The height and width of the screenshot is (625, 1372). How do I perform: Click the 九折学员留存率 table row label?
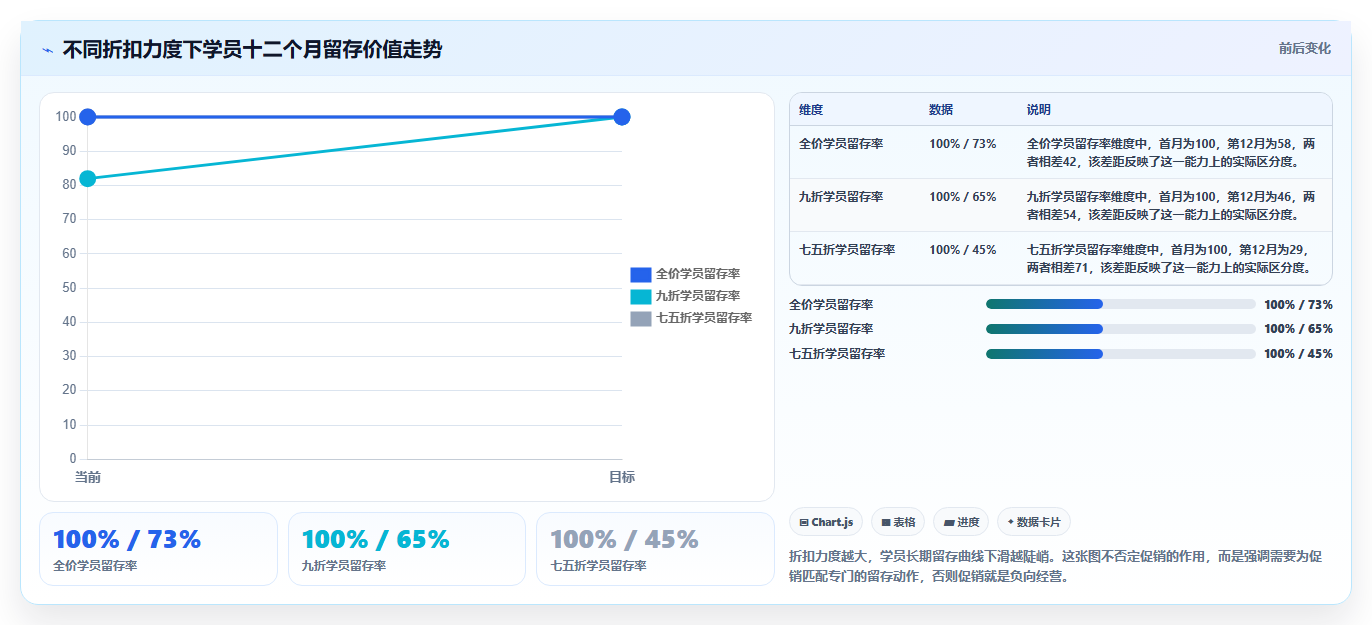tap(841, 196)
